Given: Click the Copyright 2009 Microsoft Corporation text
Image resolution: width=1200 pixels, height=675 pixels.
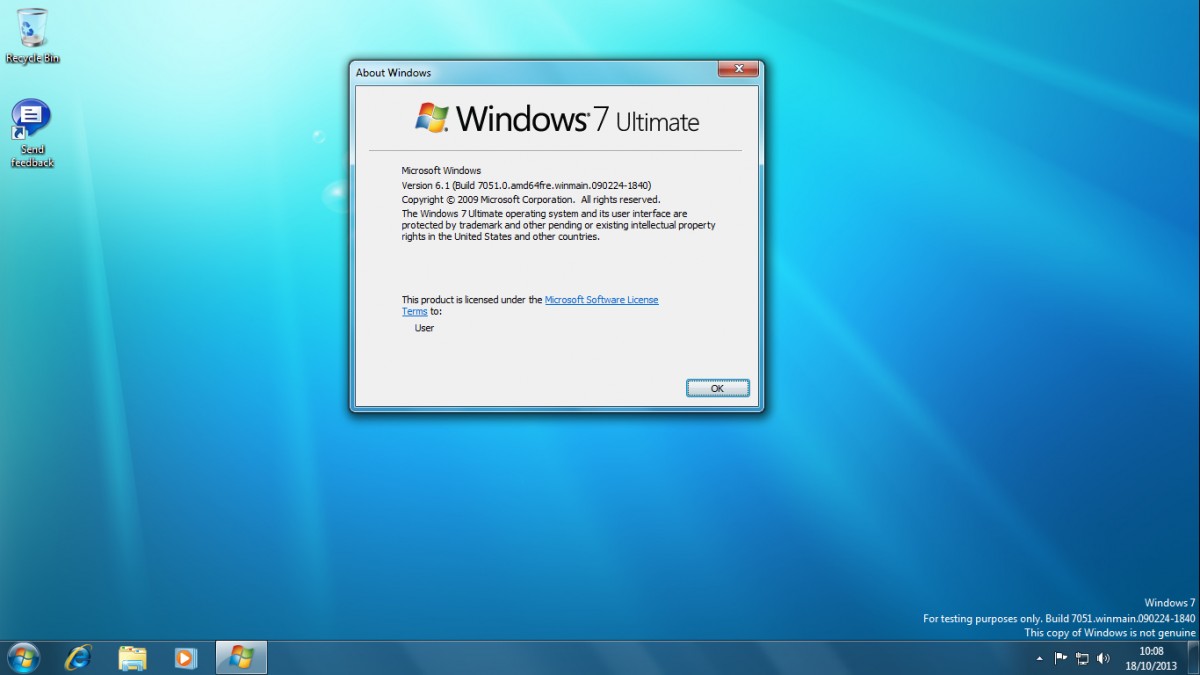Looking at the screenshot, I should 531,199.
